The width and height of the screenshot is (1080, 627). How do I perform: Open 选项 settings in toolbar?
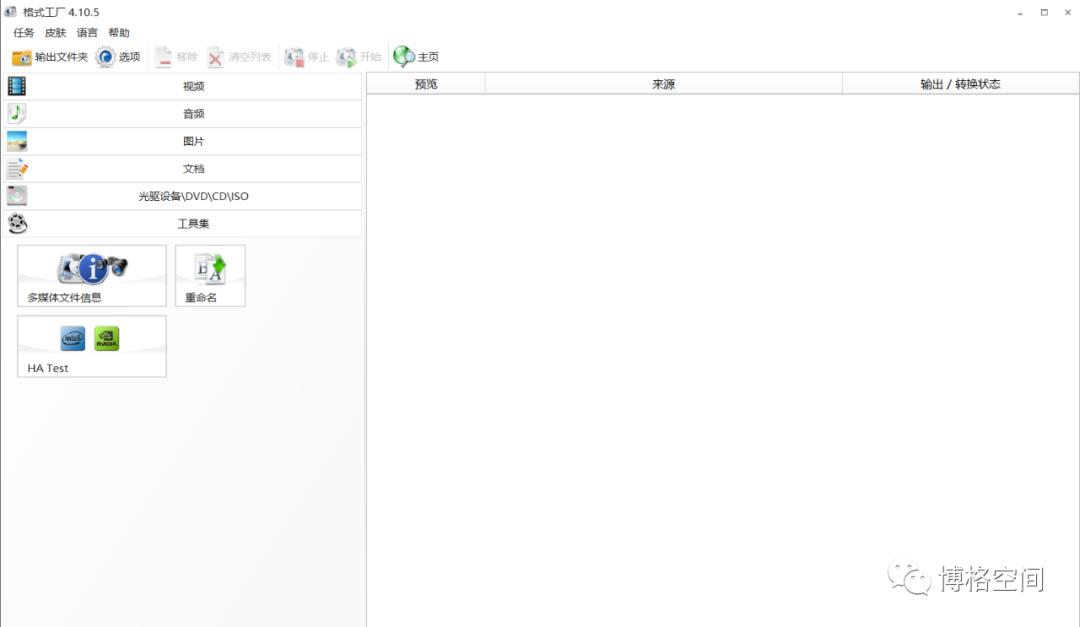118,56
